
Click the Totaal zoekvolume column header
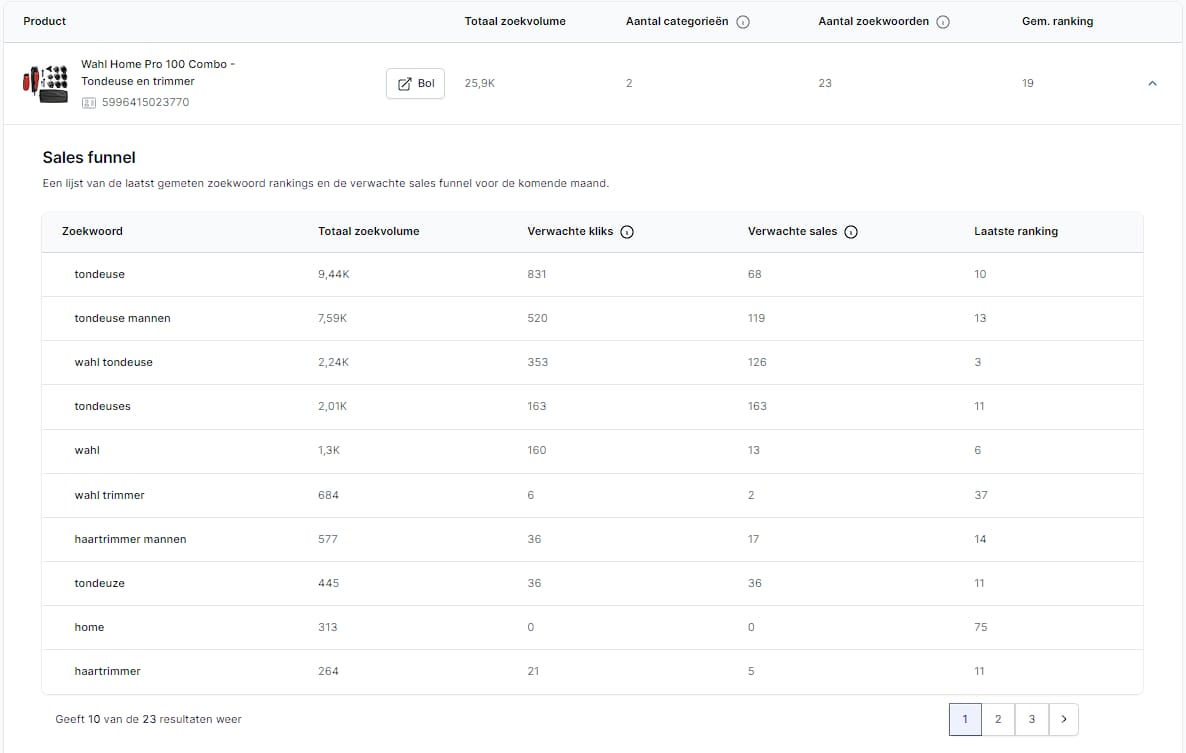(368, 231)
